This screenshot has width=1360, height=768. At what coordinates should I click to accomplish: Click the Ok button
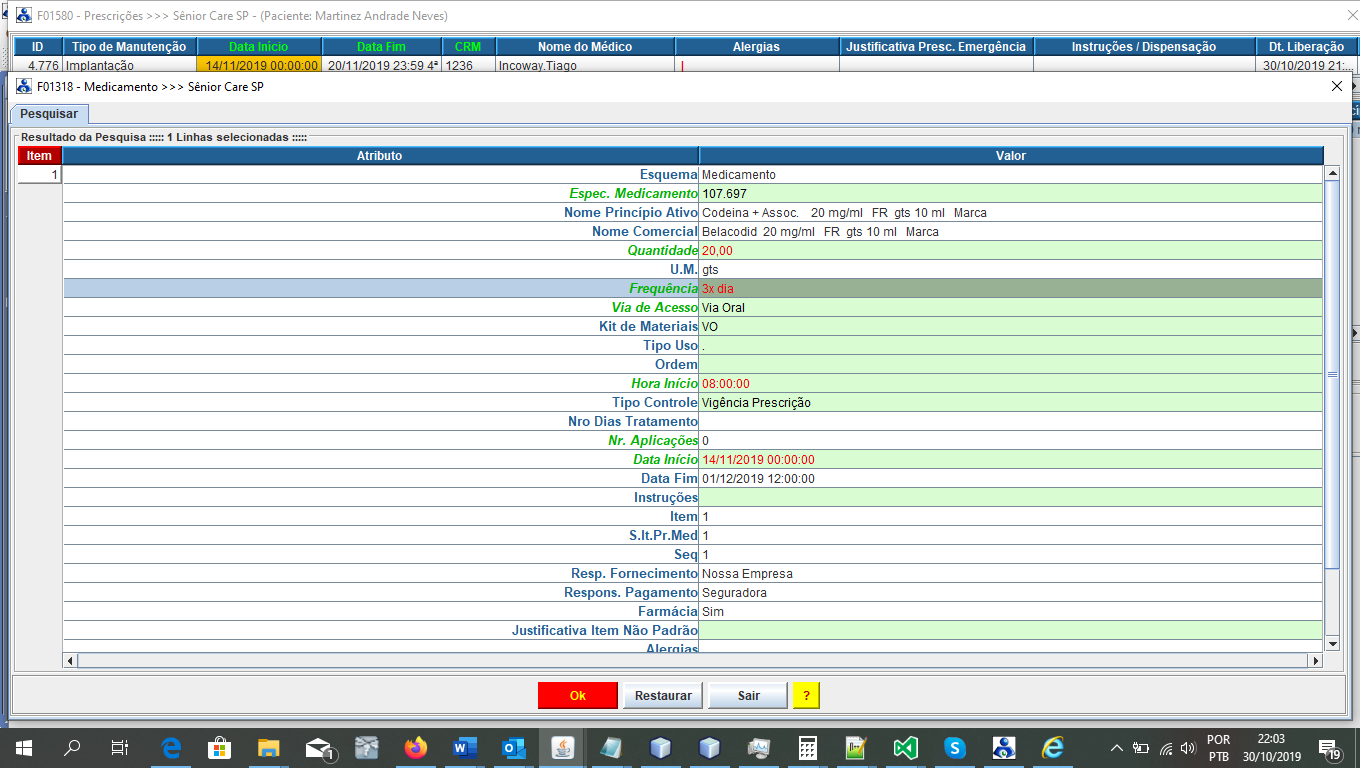click(577, 695)
